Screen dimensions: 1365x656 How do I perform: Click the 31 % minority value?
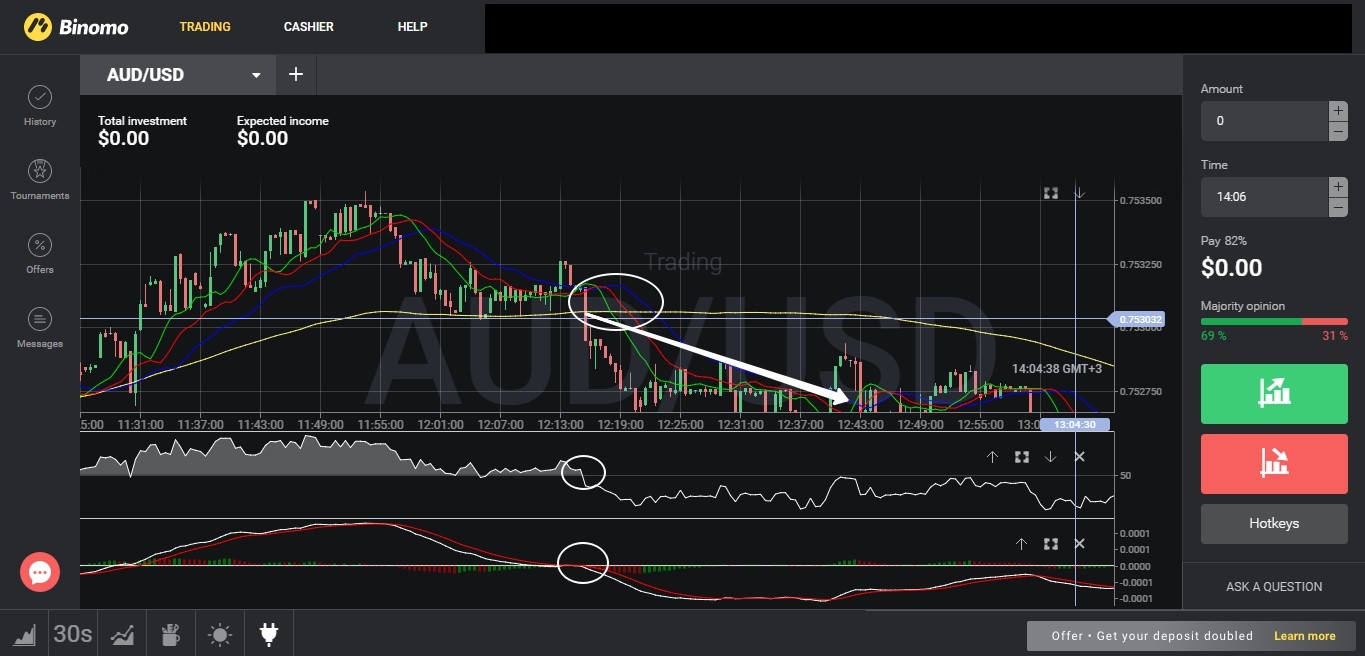(x=1335, y=336)
